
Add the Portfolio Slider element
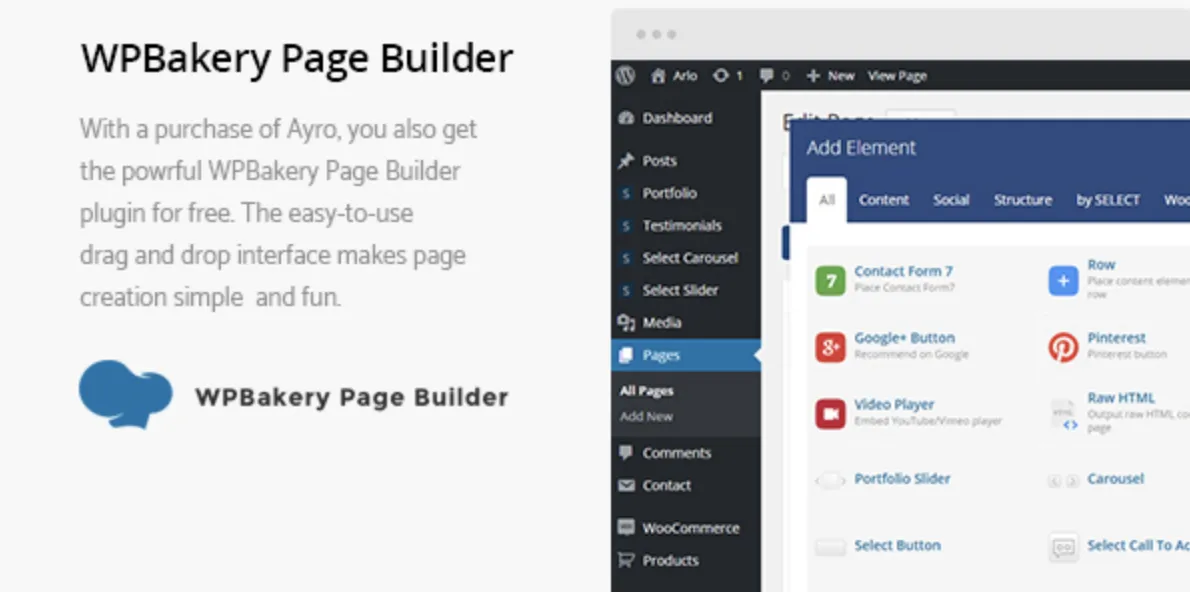tap(902, 479)
